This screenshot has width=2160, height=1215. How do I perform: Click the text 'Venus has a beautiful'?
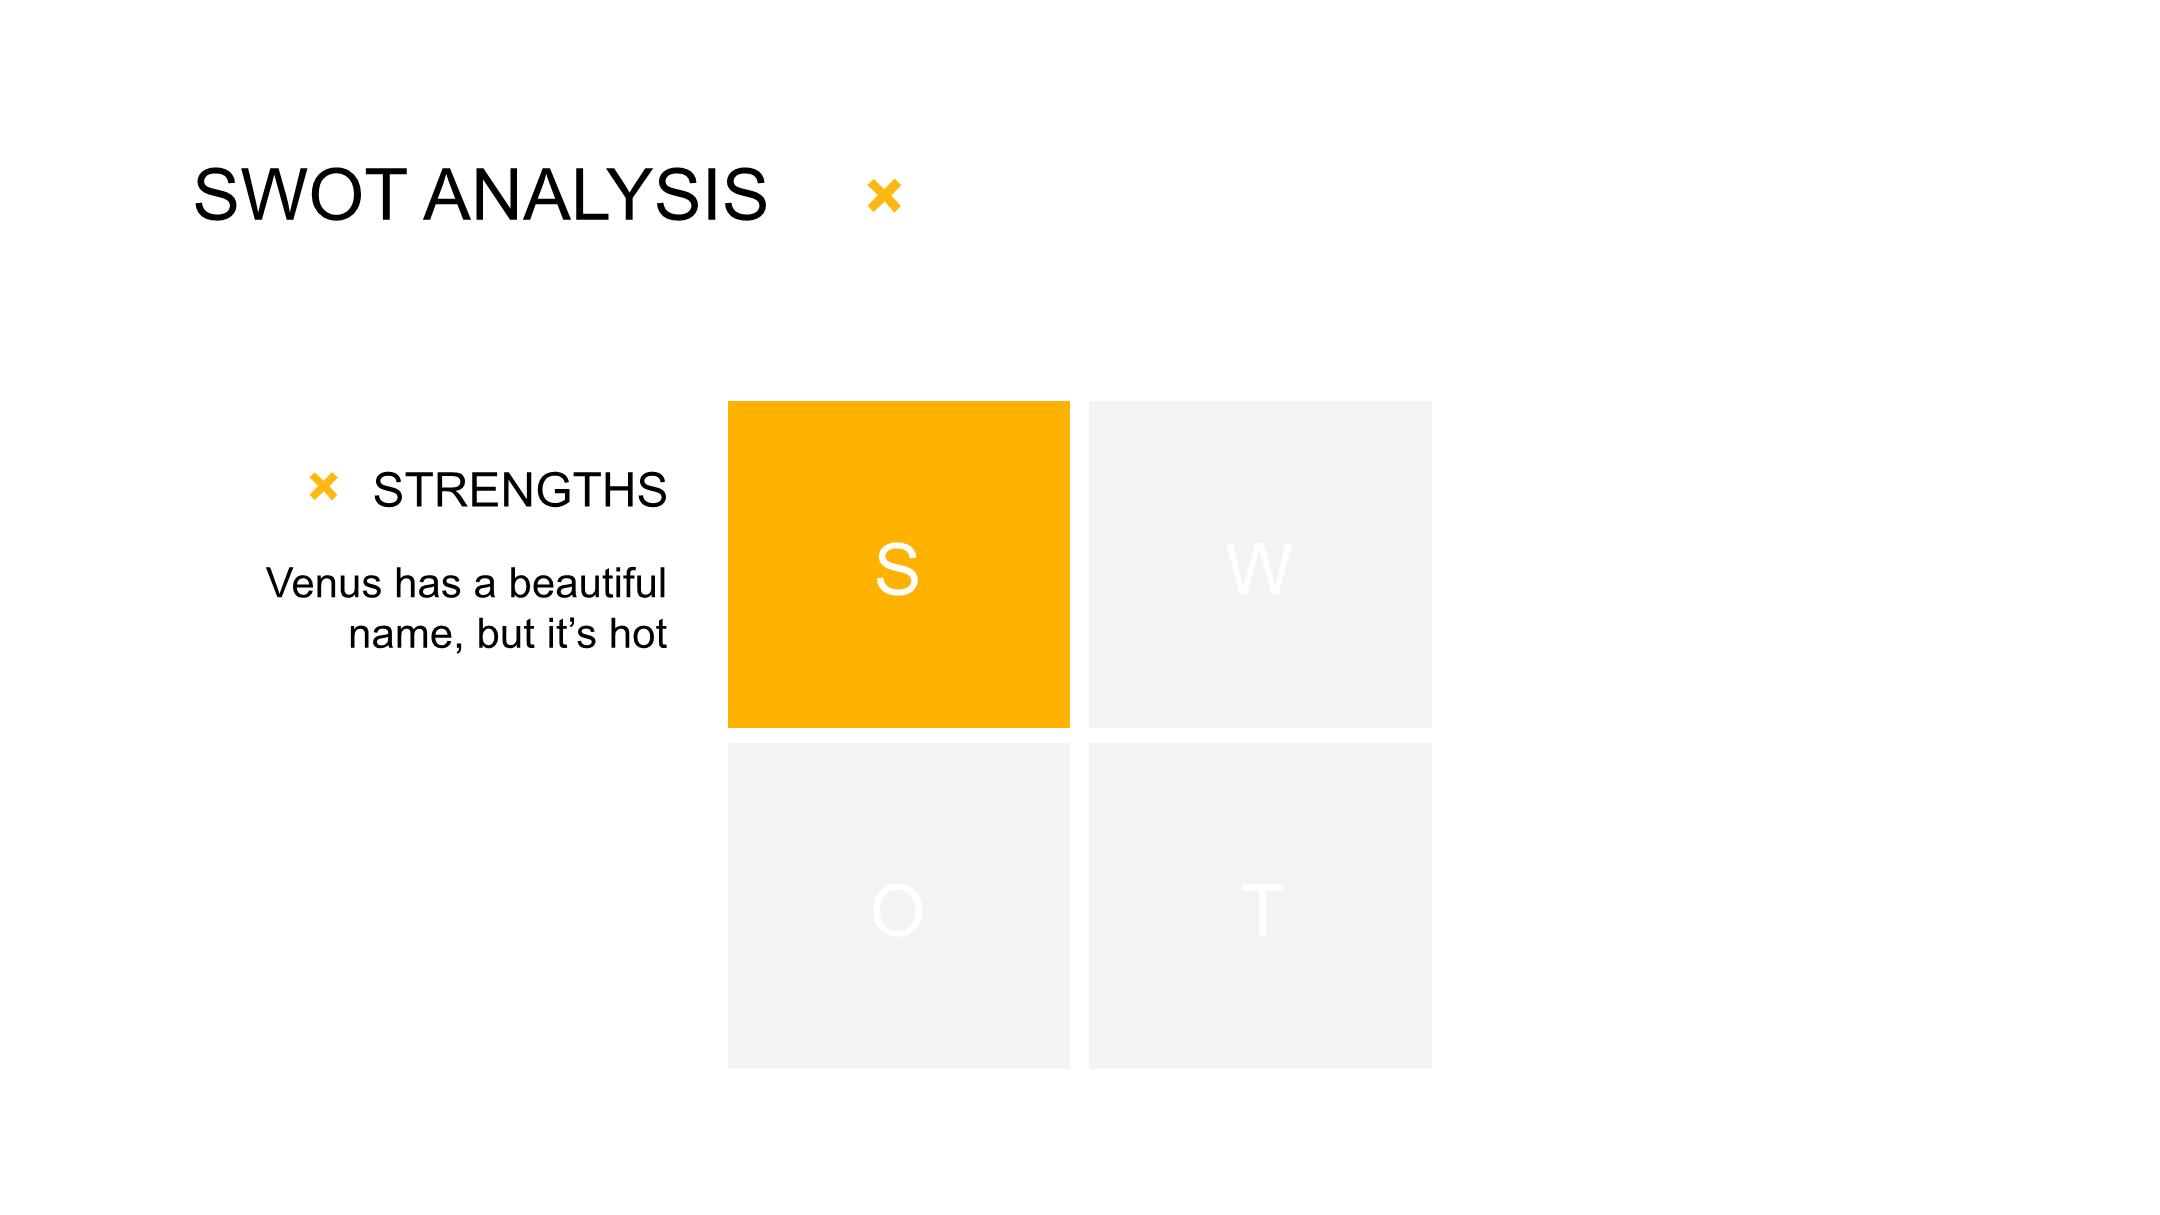click(x=466, y=583)
